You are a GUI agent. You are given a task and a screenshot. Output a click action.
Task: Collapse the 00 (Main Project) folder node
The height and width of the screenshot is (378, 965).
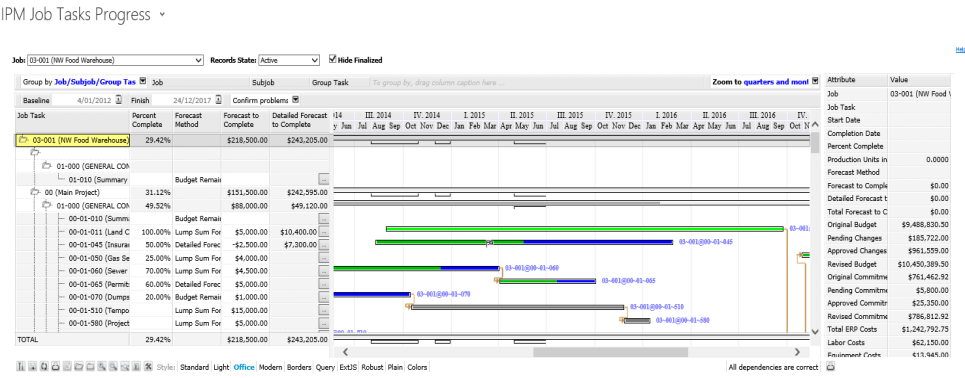[x=35, y=193]
